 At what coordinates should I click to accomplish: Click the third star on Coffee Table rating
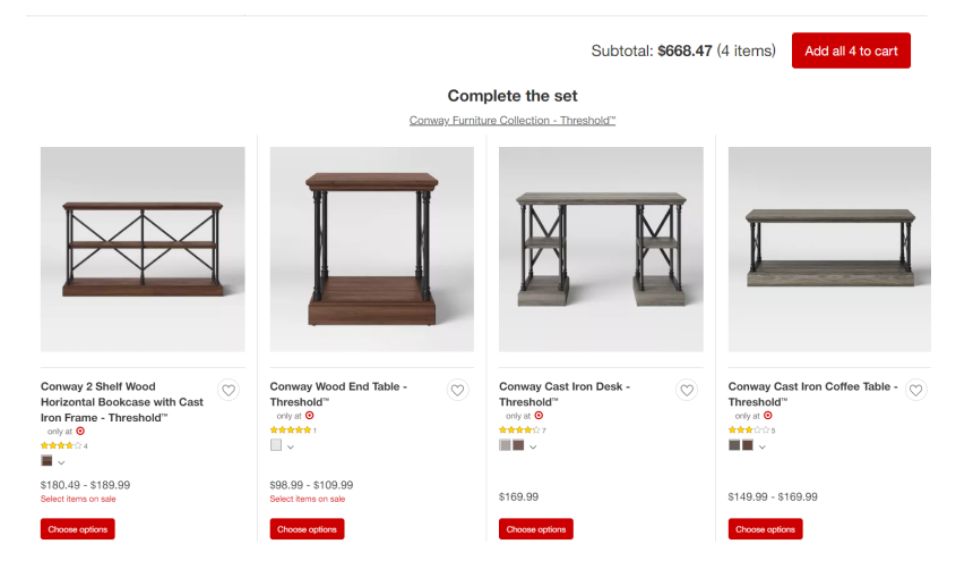748,430
